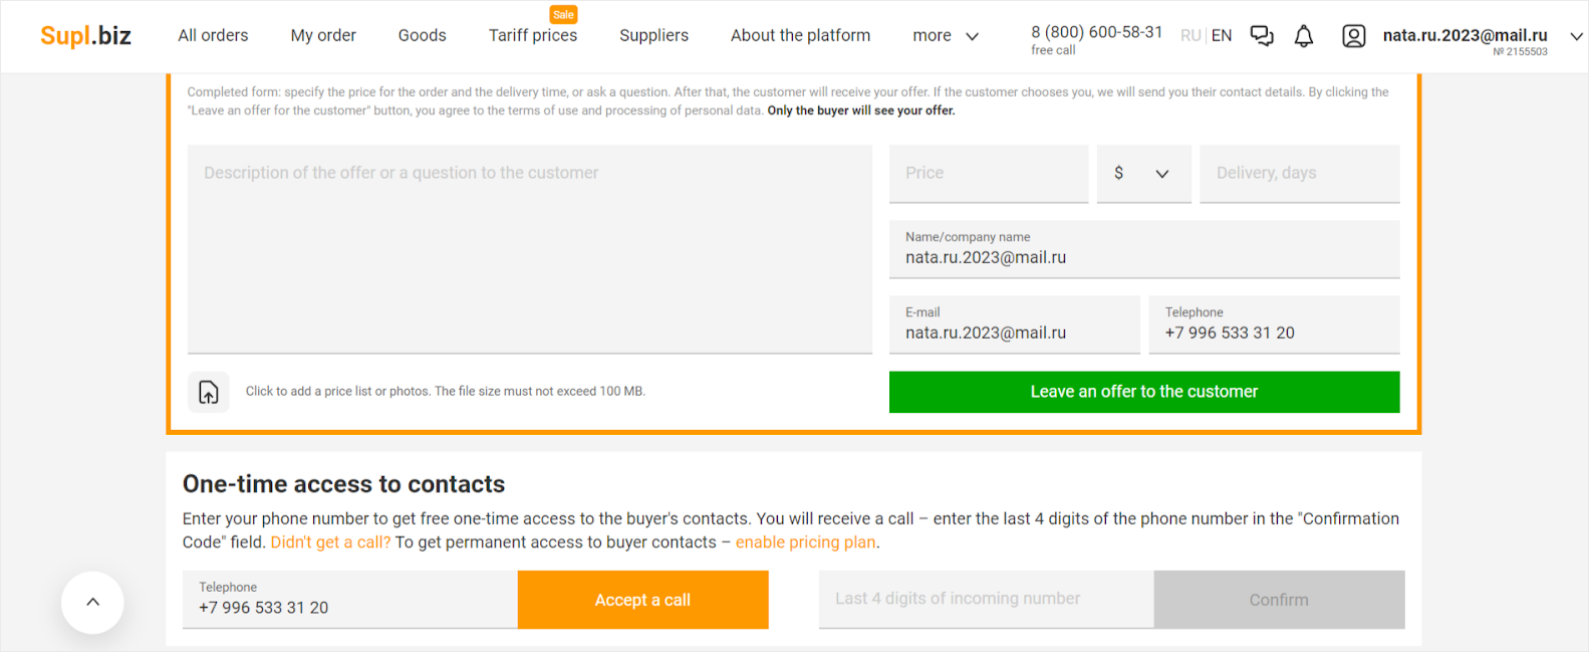Screen dimensions: 1589x652
Task: Click the user profile avatar icon
Action: [x=1353, y=36]
